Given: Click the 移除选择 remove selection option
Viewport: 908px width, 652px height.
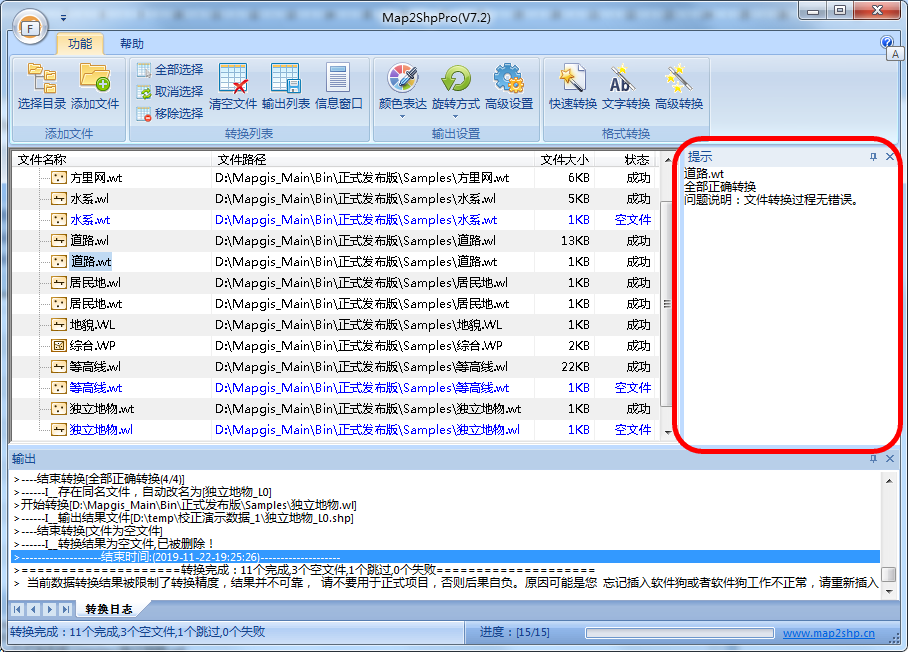Looking at the screenshot, I should point(170,113).
